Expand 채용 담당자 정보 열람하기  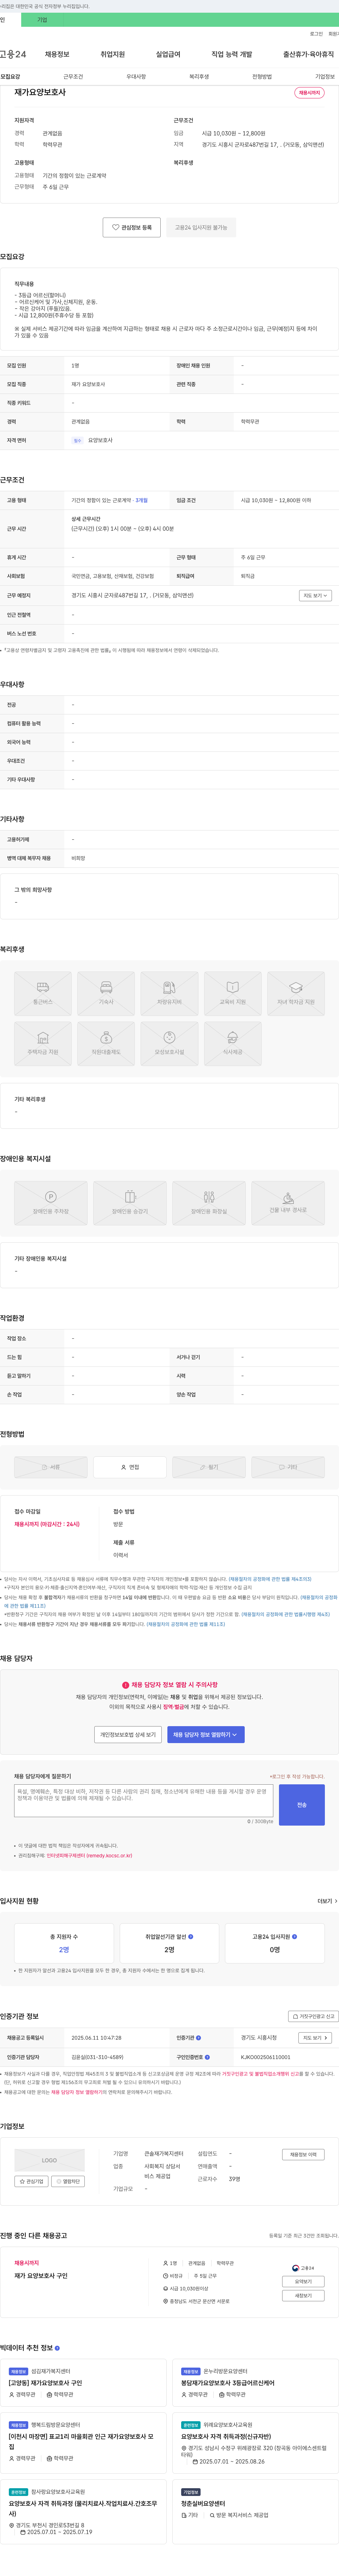click(205, 1735)
